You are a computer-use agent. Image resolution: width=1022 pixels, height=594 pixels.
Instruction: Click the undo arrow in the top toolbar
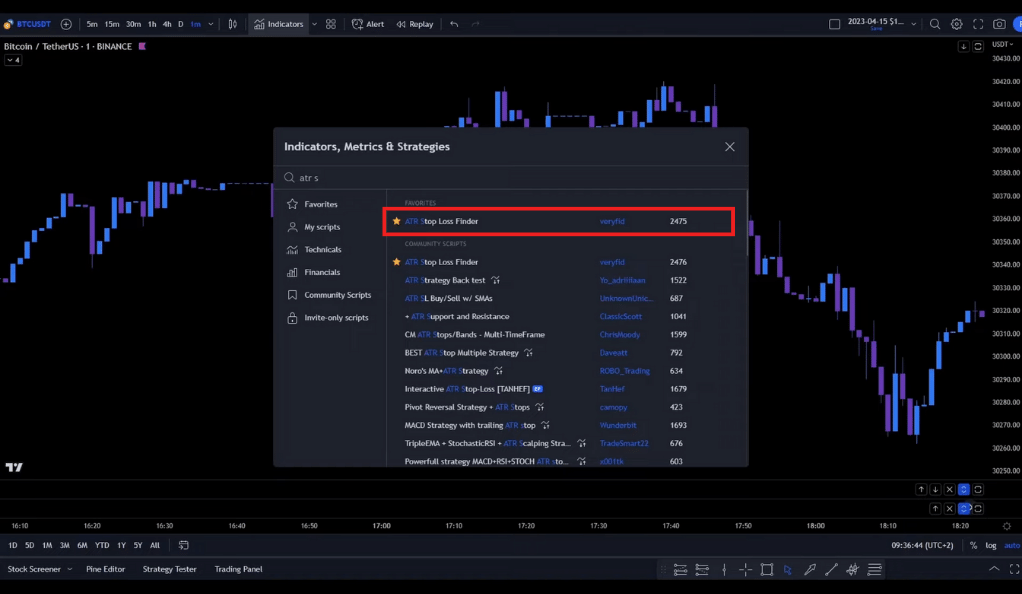pyautogui.click(x=454, y=24)
